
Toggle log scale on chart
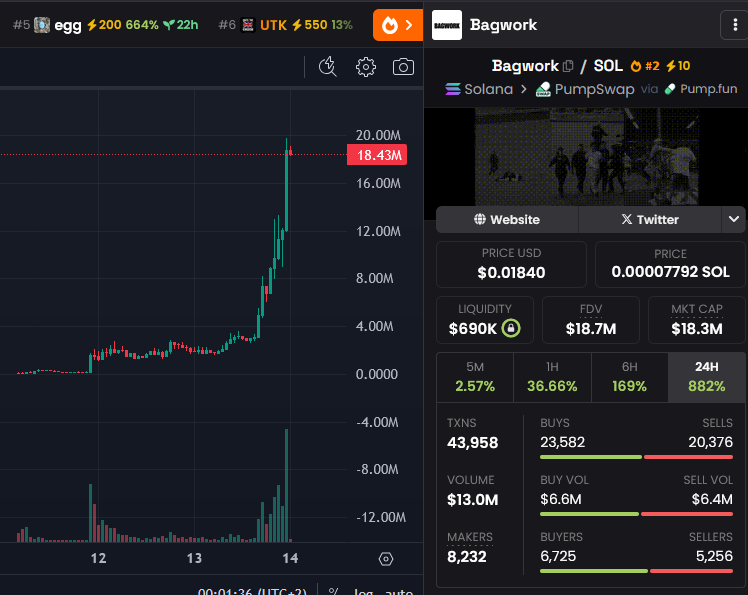tap(364, 592)
